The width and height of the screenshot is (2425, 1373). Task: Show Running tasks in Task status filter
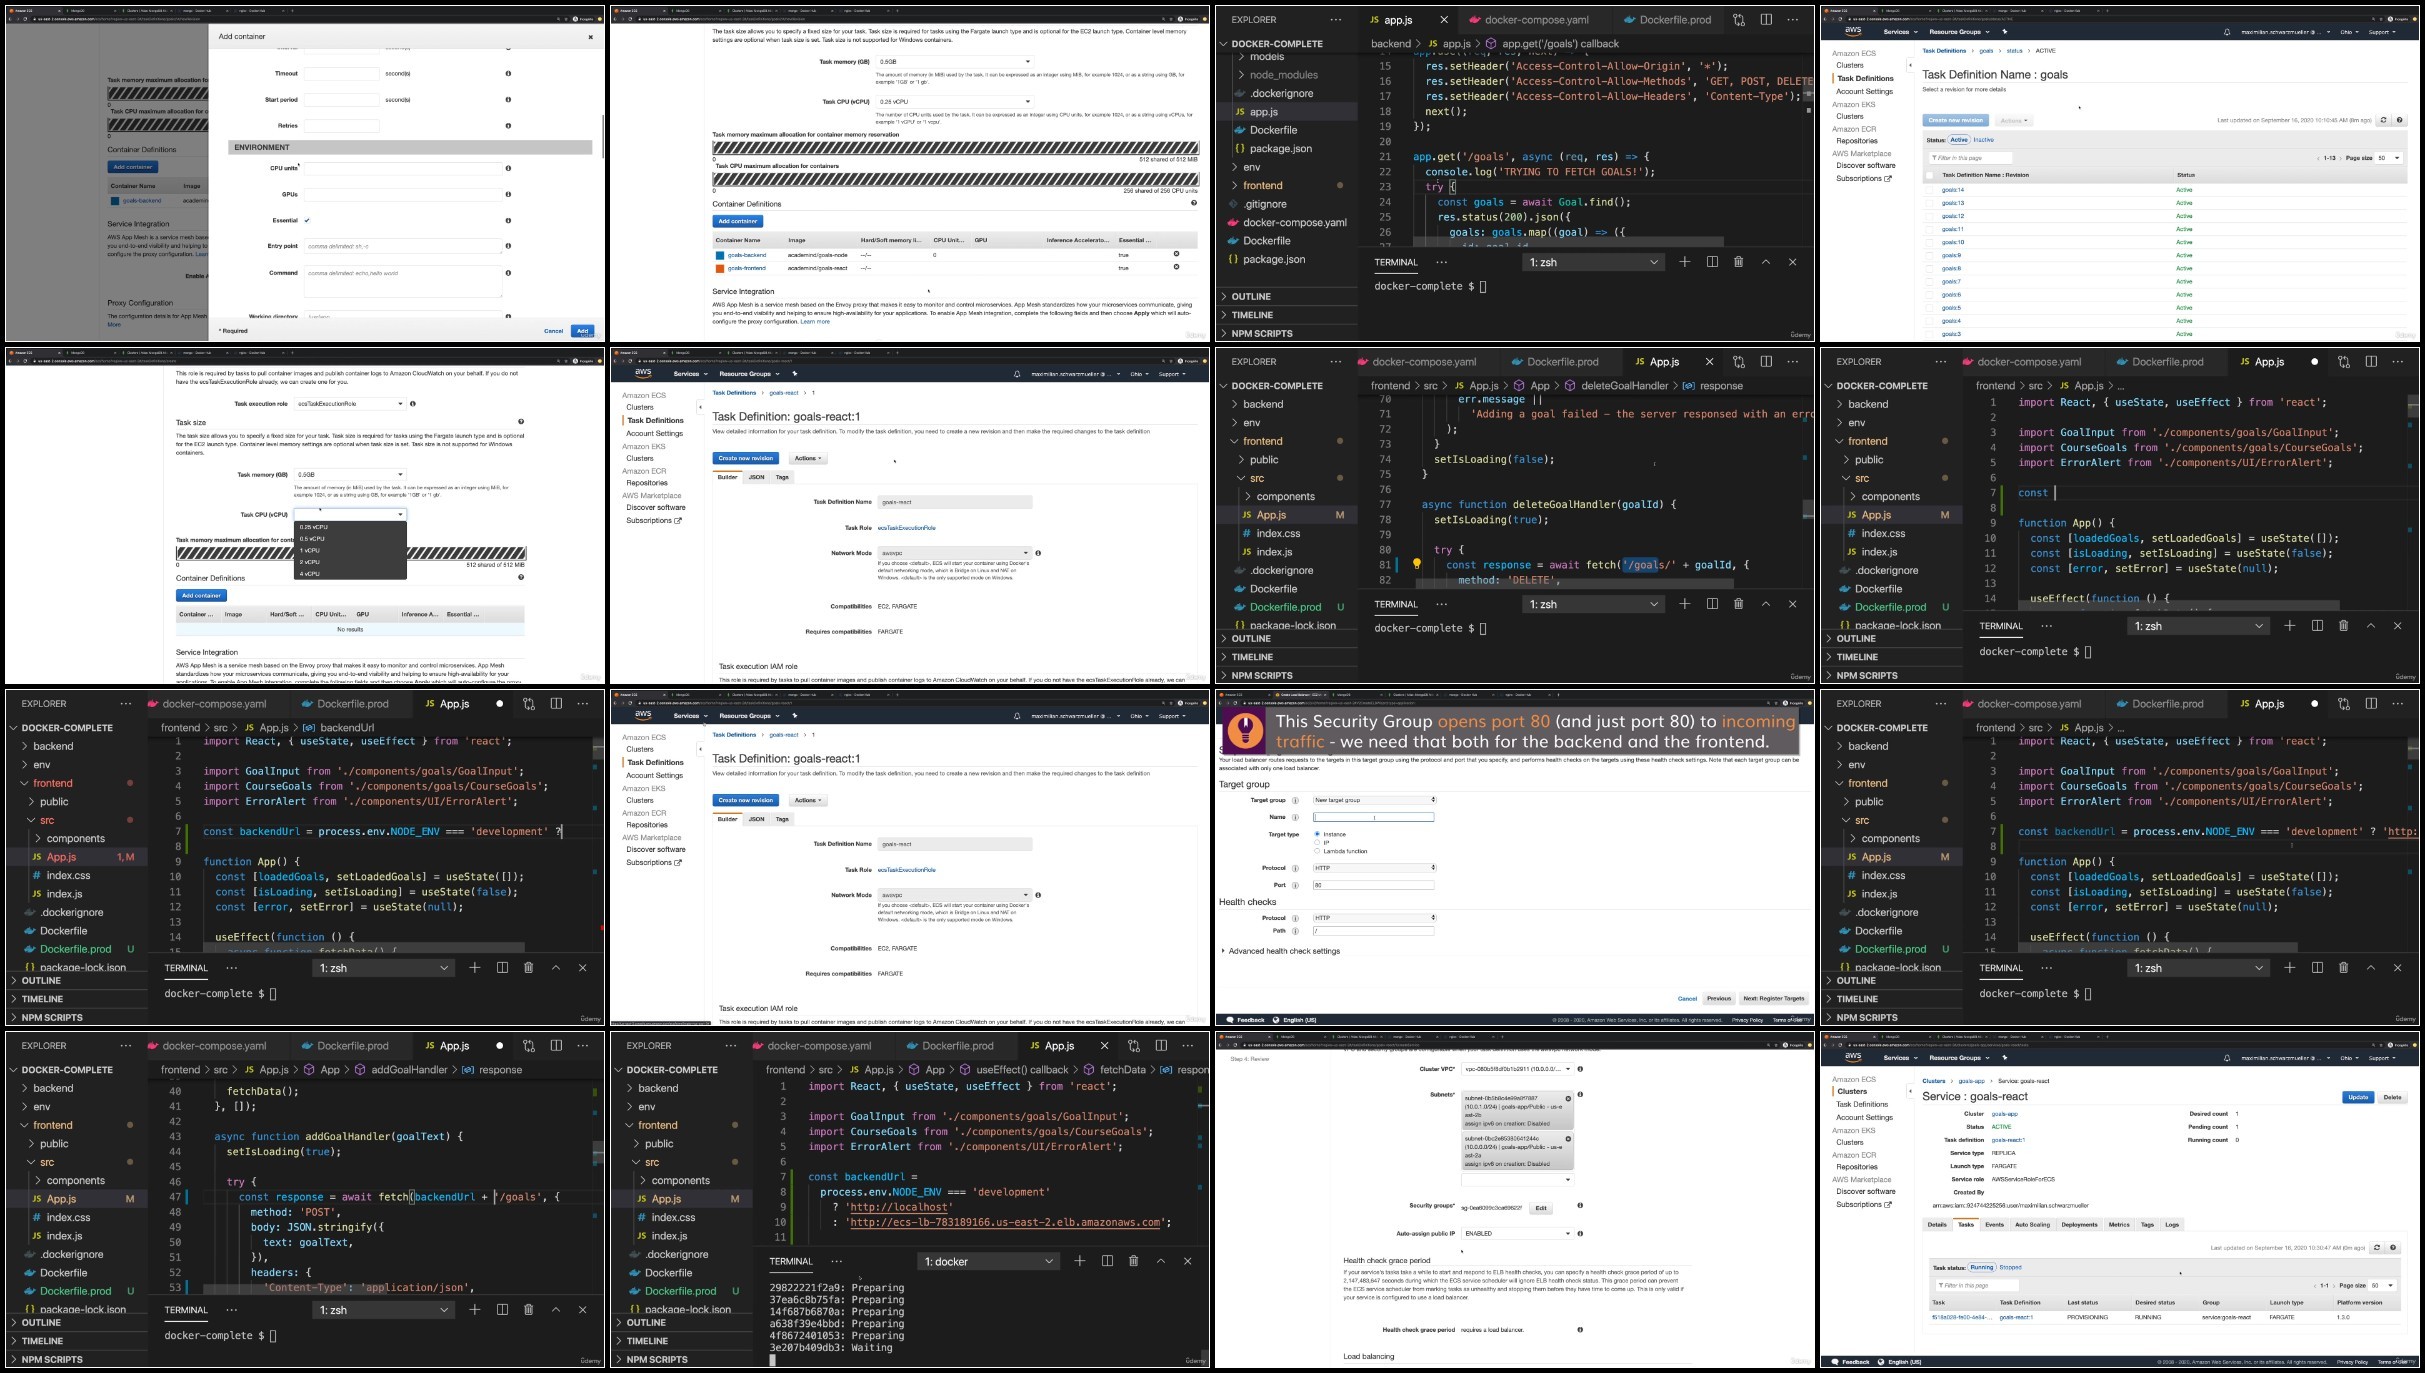pos(1981,1267)
